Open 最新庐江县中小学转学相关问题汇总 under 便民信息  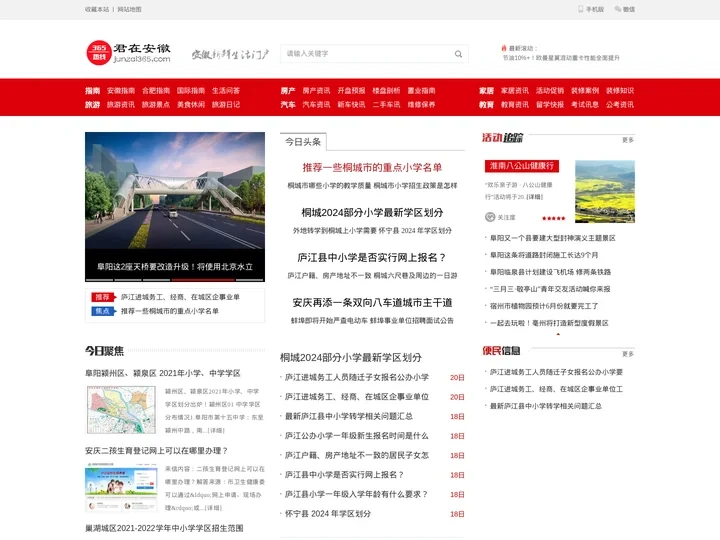click(546, 406)
